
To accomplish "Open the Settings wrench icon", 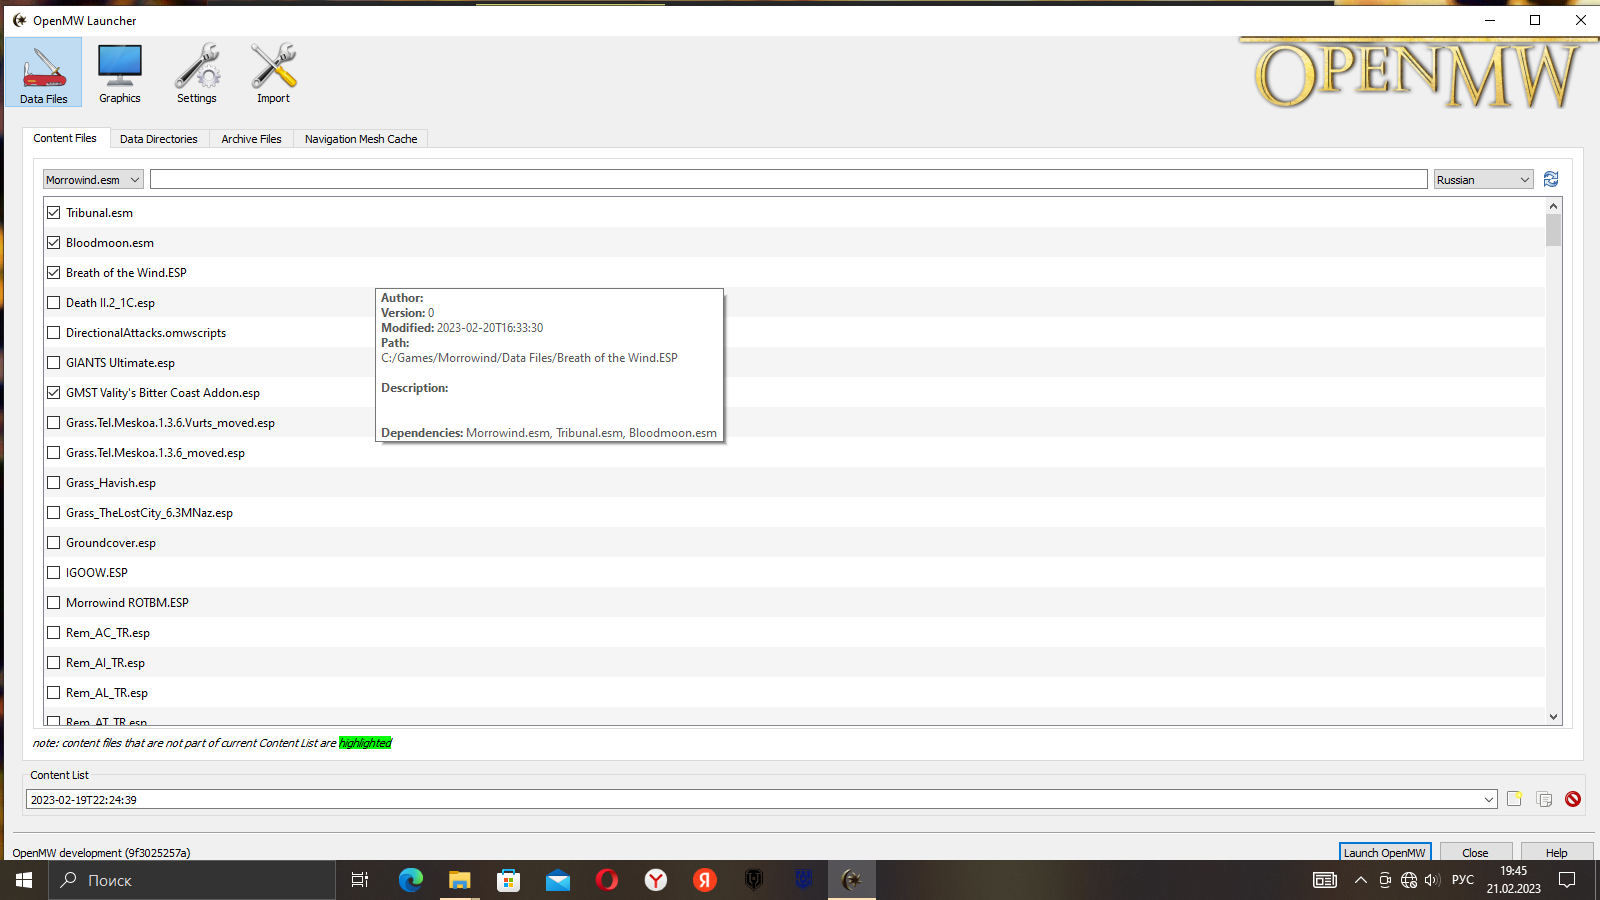I will coord(197,72).
